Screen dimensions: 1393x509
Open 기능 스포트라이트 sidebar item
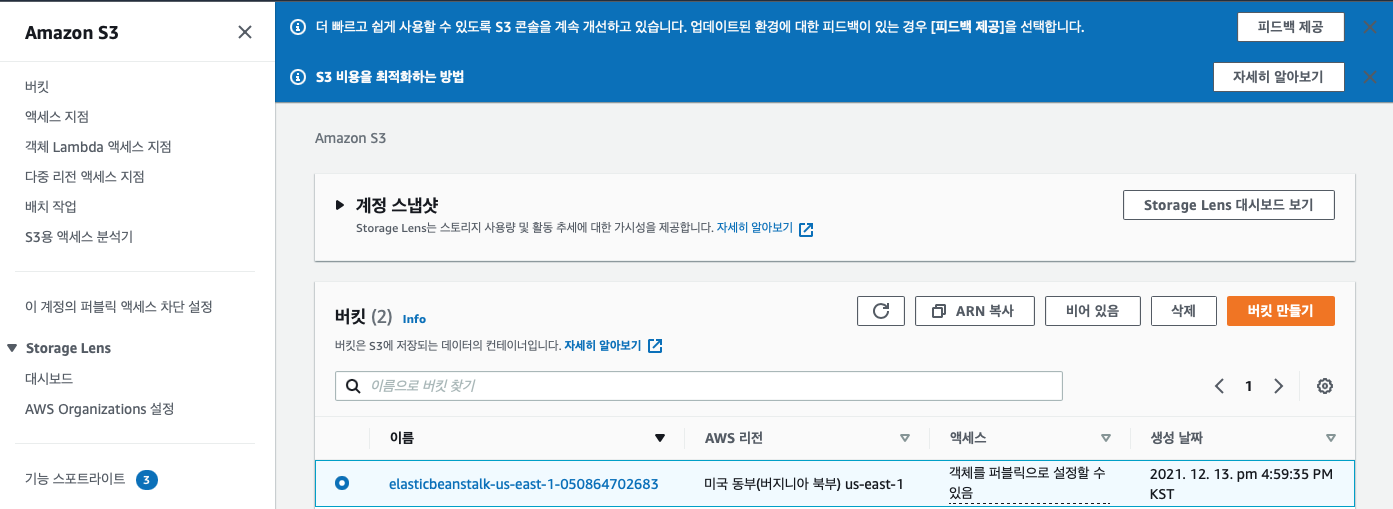point(75,479)
